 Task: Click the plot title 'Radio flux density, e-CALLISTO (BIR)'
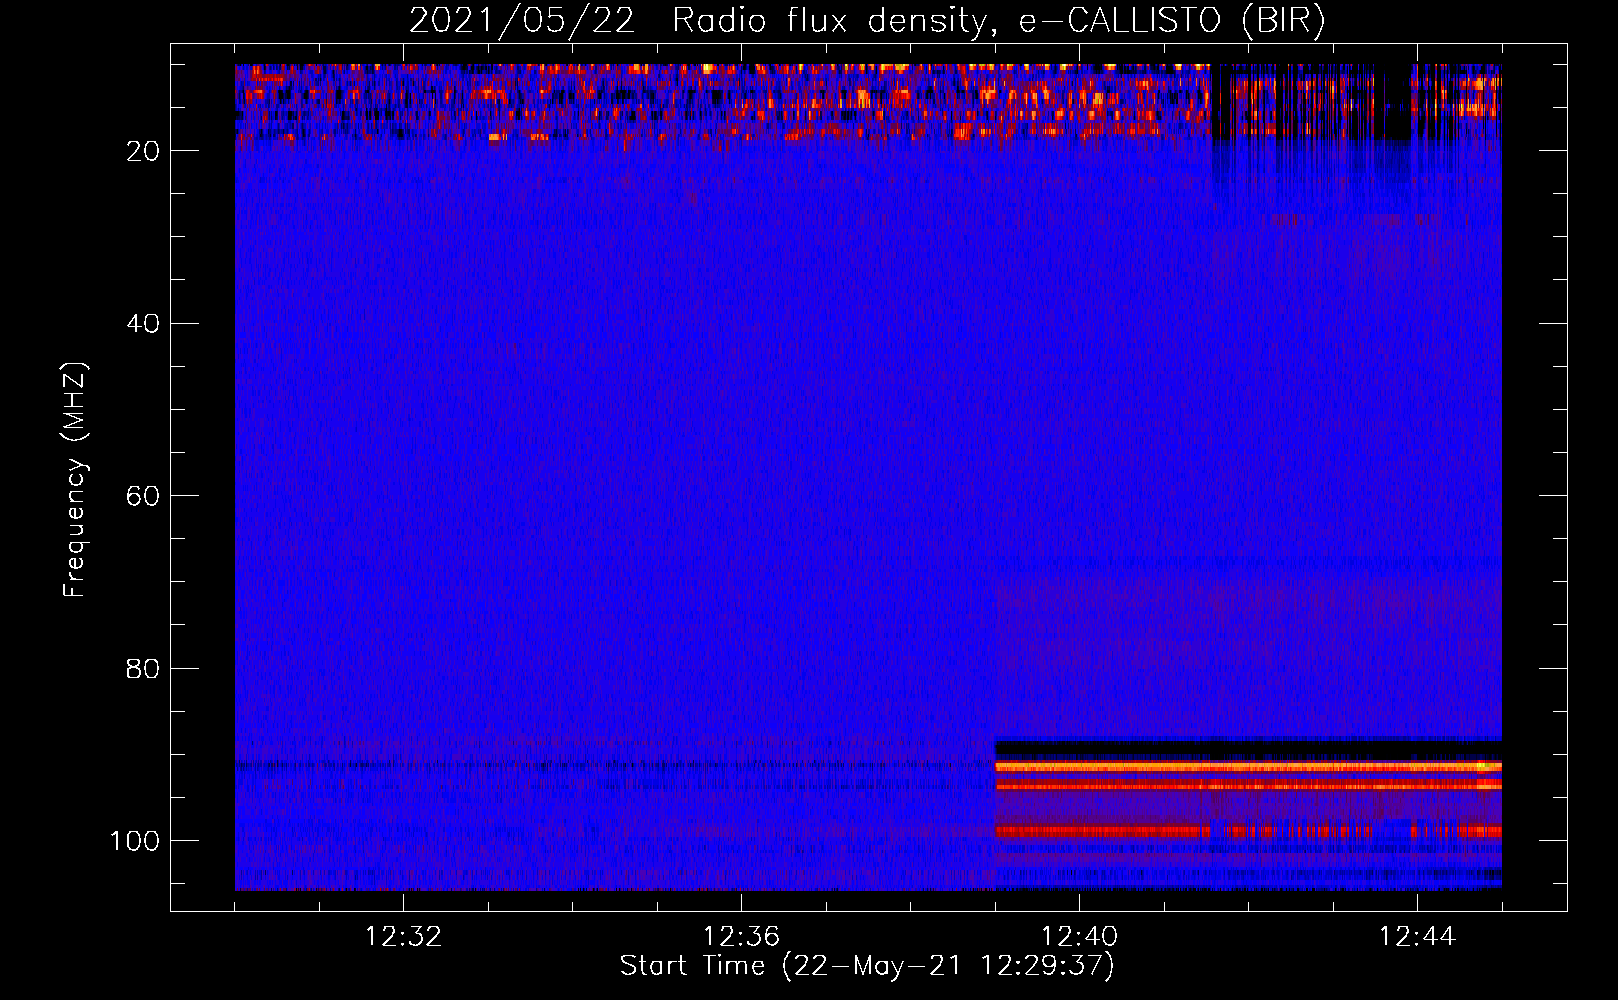[998, 21]
